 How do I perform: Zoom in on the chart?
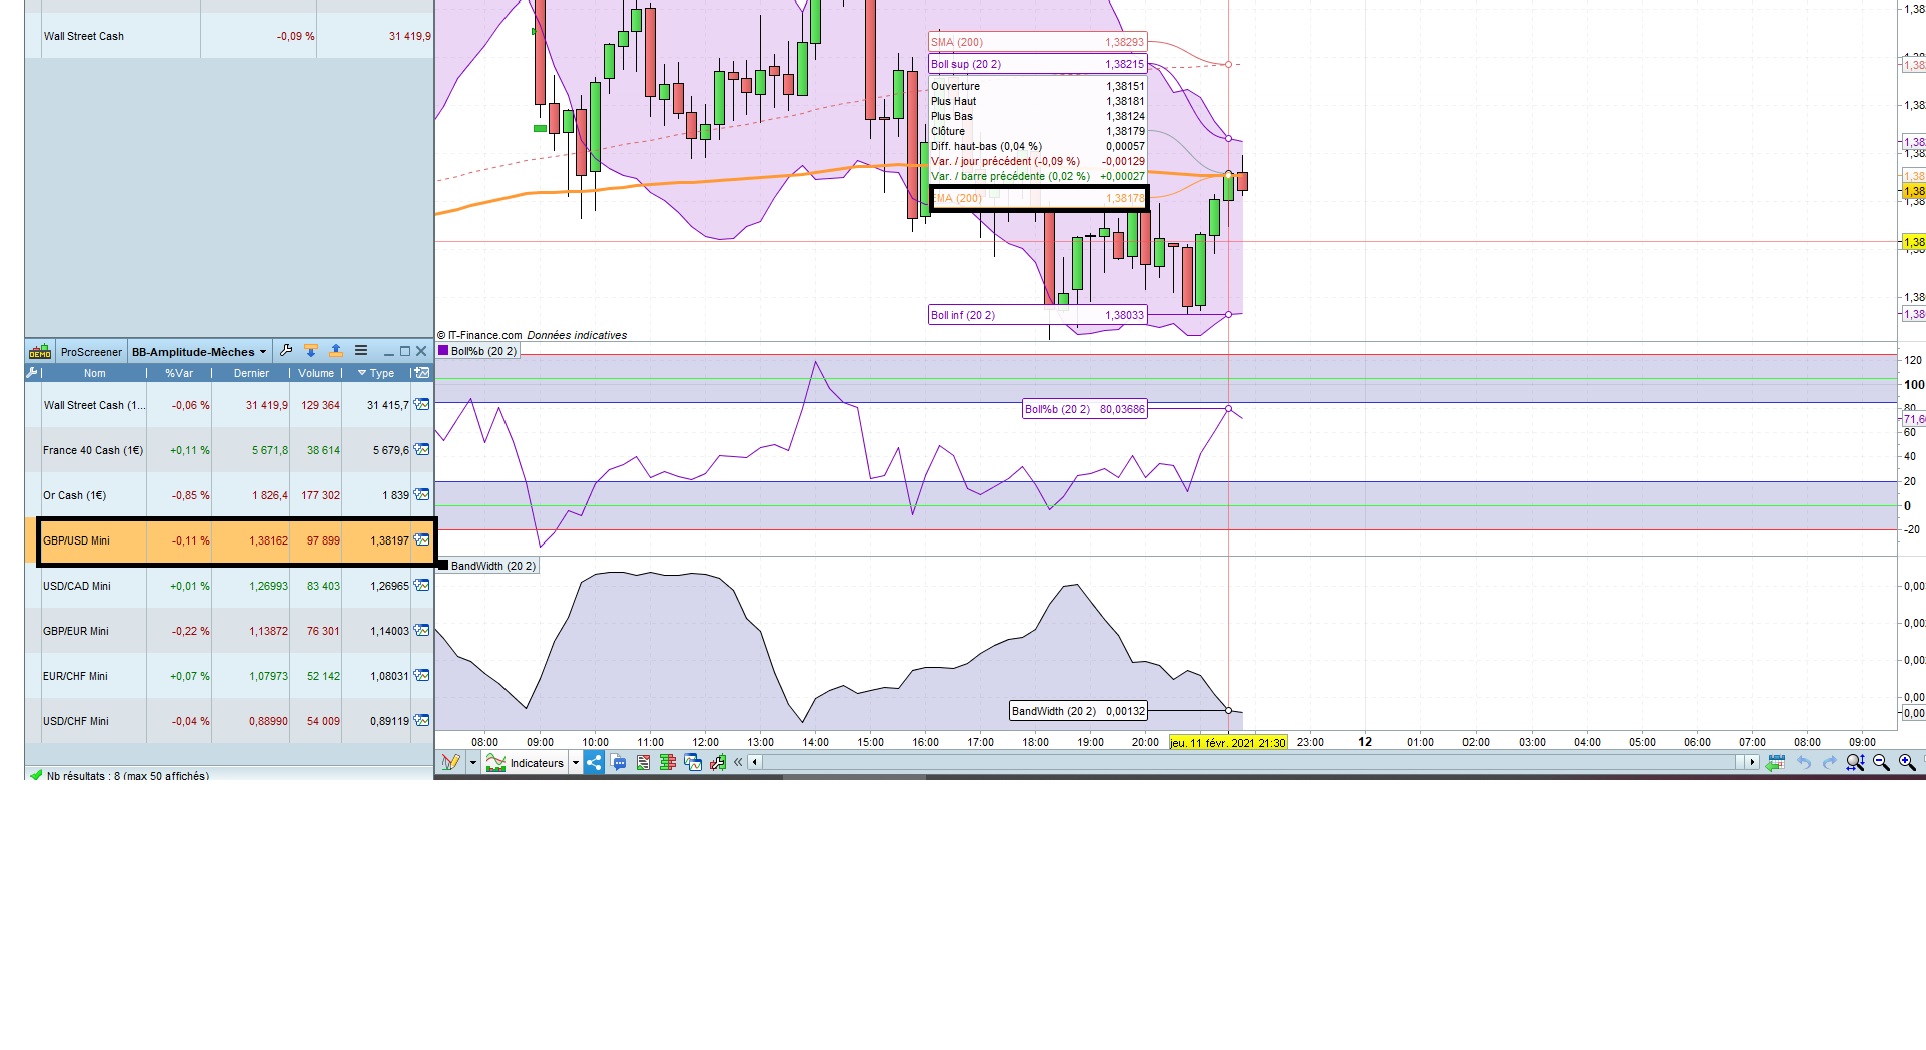tap(1907, 762)
